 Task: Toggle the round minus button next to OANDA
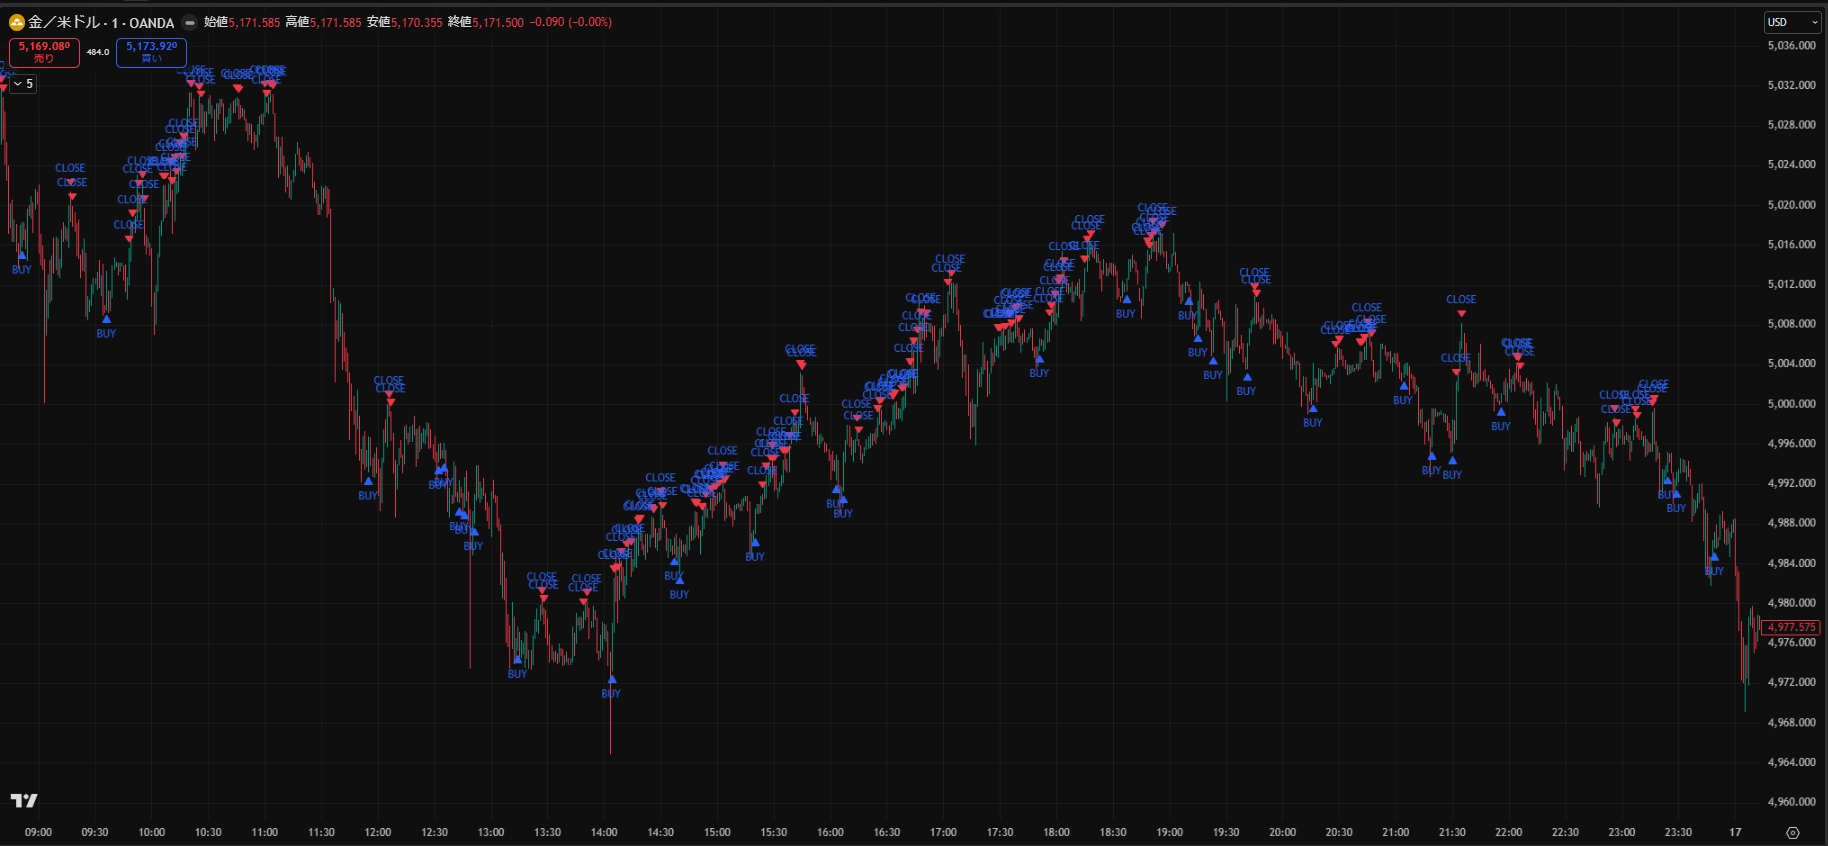point(189,22)
